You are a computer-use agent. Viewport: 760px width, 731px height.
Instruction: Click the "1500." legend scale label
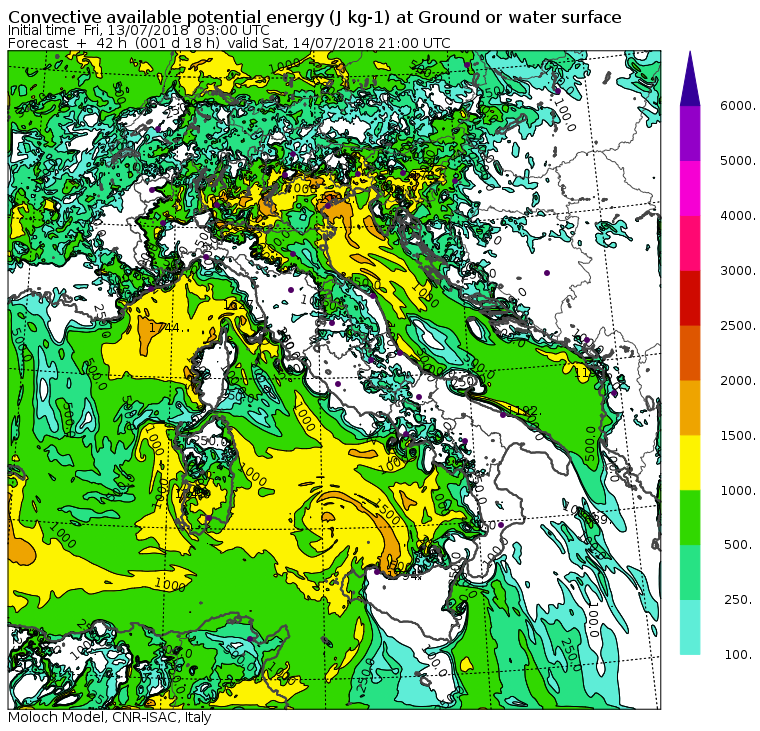point(738,435)
